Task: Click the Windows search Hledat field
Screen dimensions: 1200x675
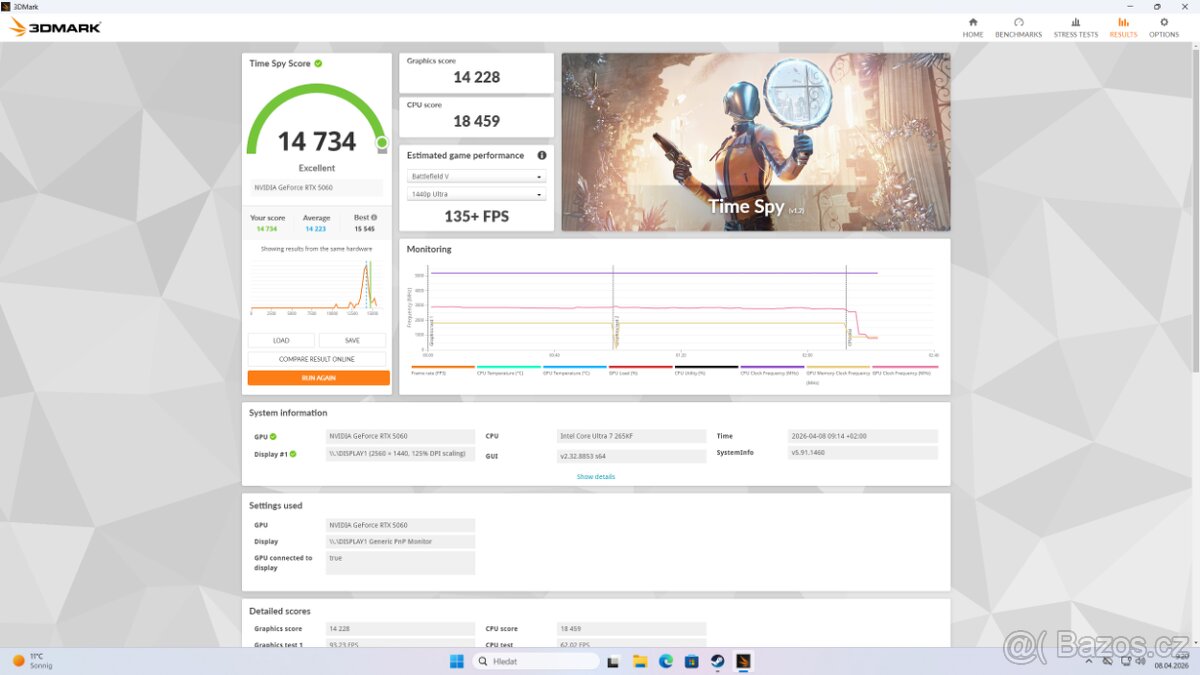Action: (x=535, y=661)
